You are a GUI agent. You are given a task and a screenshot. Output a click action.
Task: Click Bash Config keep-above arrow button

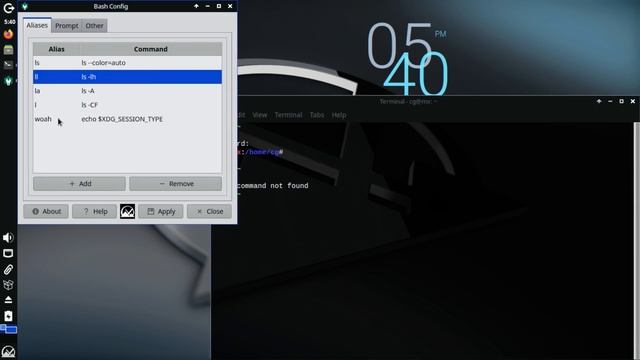pos(196,6)
